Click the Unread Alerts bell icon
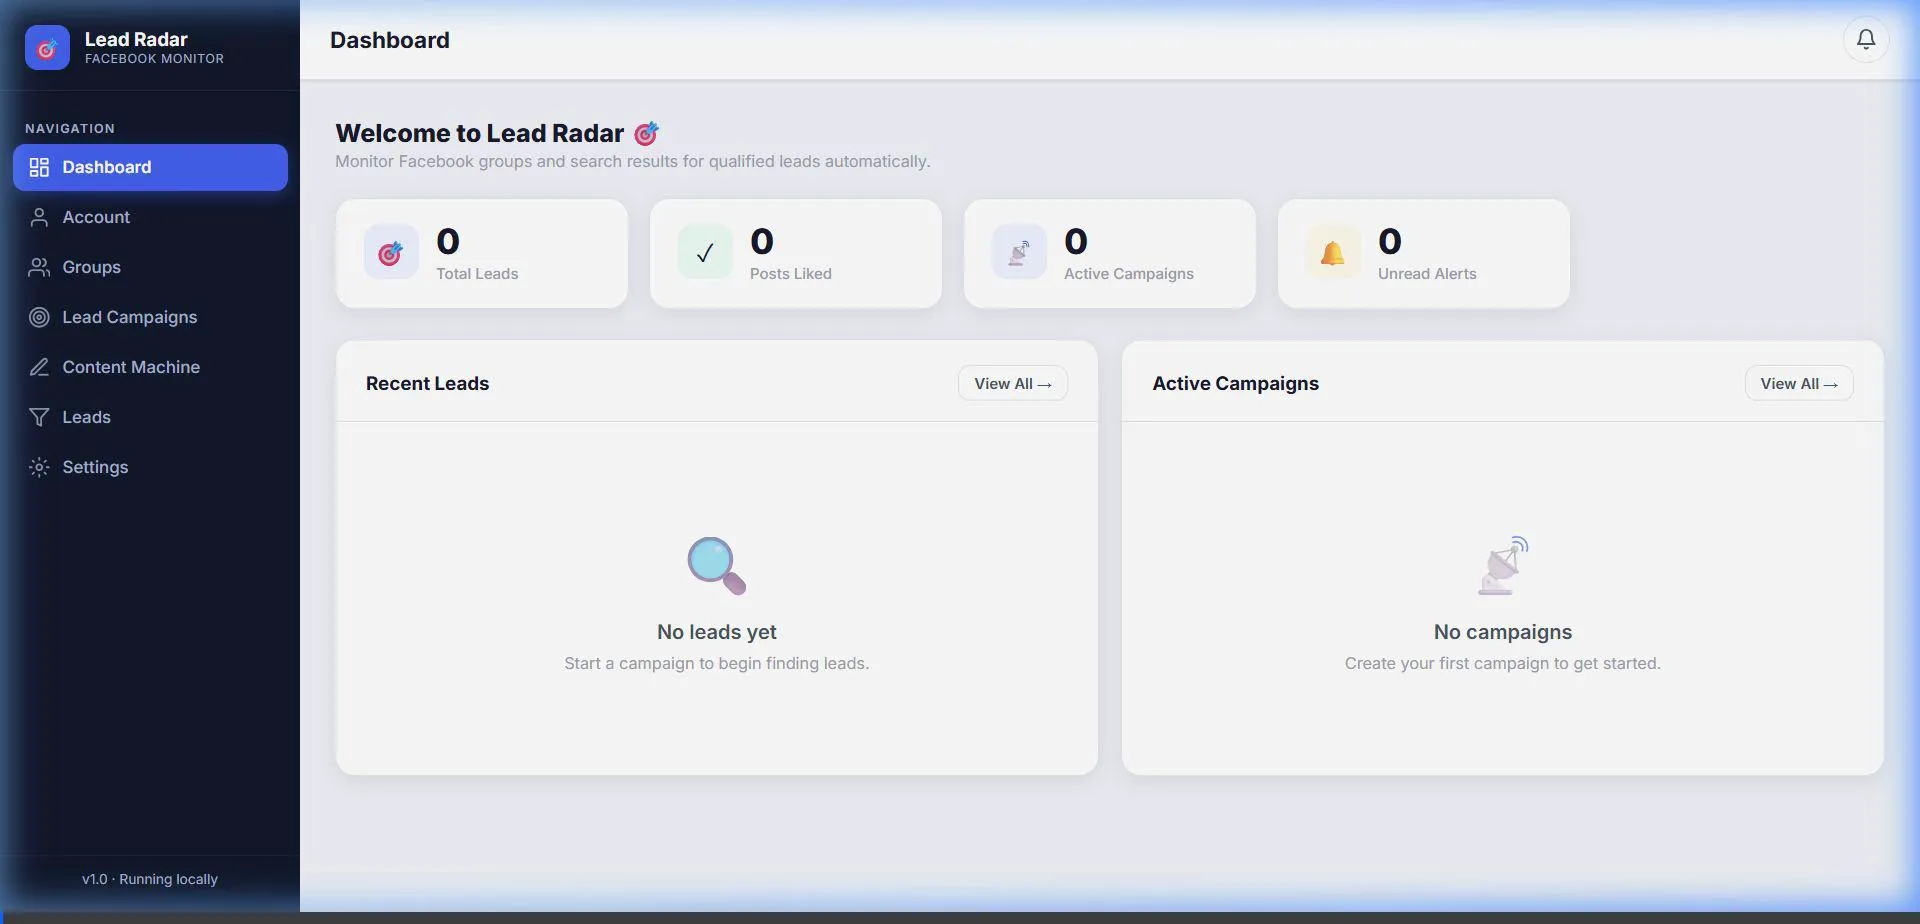This screenshot has height=924, width=1920. [x=1333, y=253]
